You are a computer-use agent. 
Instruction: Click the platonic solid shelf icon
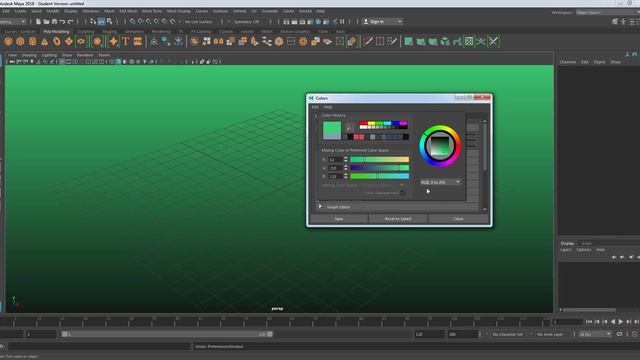pos(97,41)
